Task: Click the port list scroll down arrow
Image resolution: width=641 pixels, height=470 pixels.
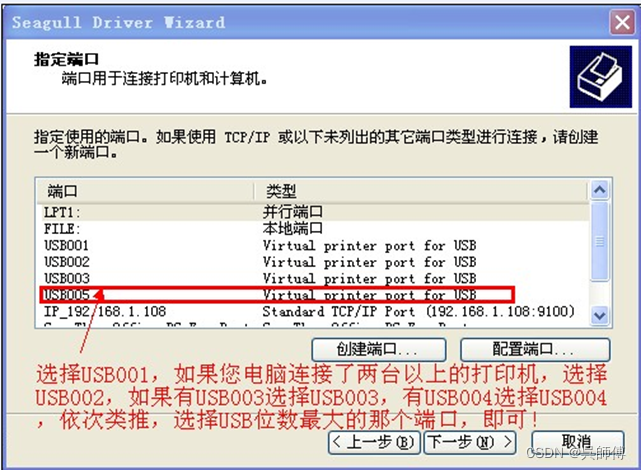Action: pos(600,316)
